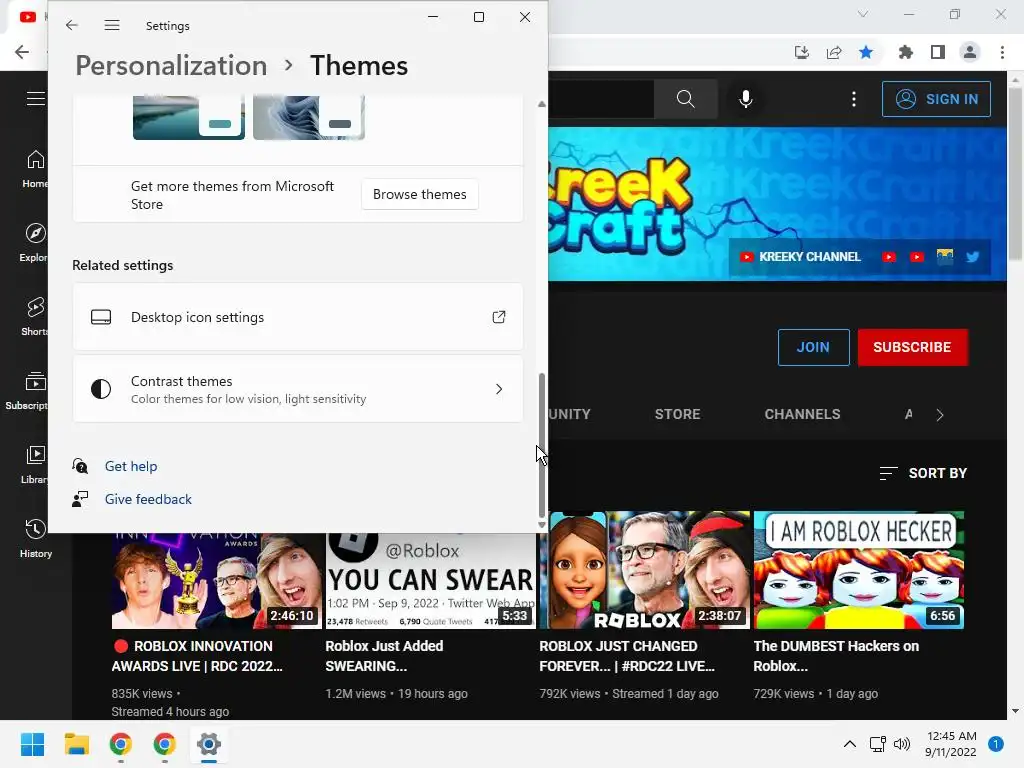This screenshot has height=768, width=1024.
Task: Click Personalization in the Settings breadcrumb
Action: pyautogui.click(x=171, y=66)
